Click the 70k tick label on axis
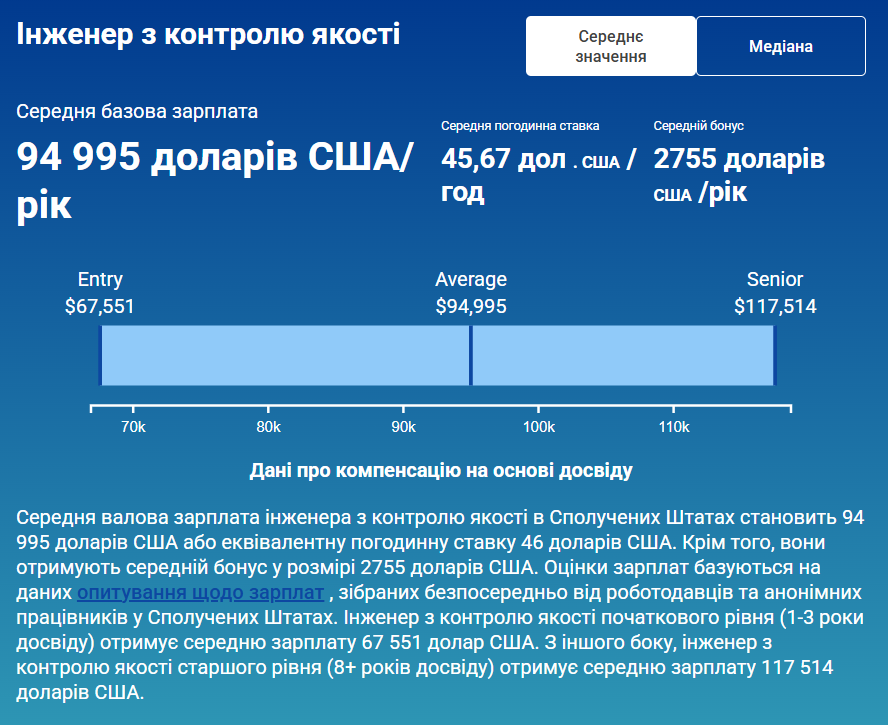The image size is (888, 725). tap(133, 428)
